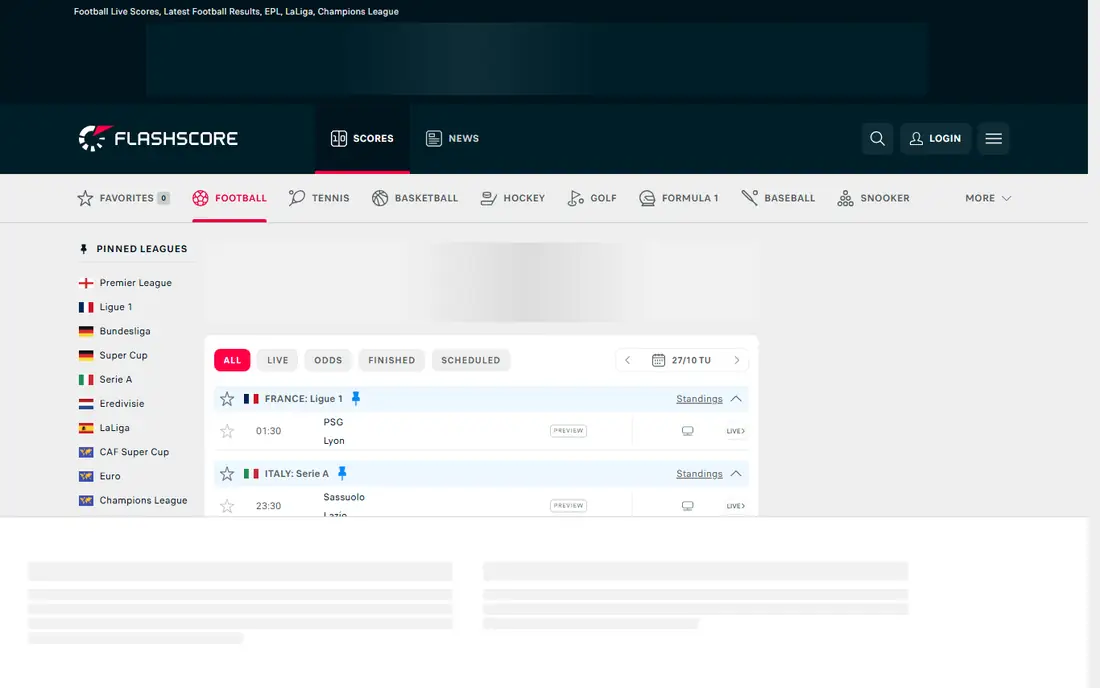Open Serie A Standings link

pyautogui.click(x=699, y=474)
